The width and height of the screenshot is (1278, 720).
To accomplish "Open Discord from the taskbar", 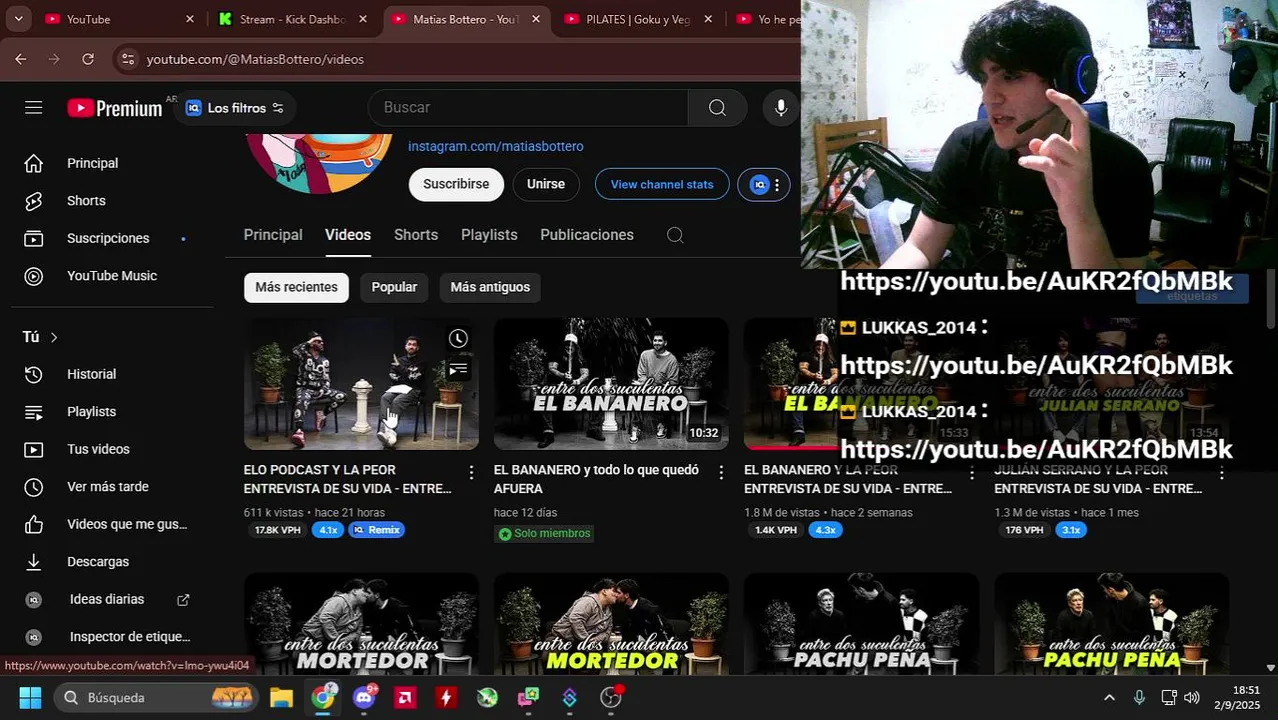I will [x=364, y=697].
